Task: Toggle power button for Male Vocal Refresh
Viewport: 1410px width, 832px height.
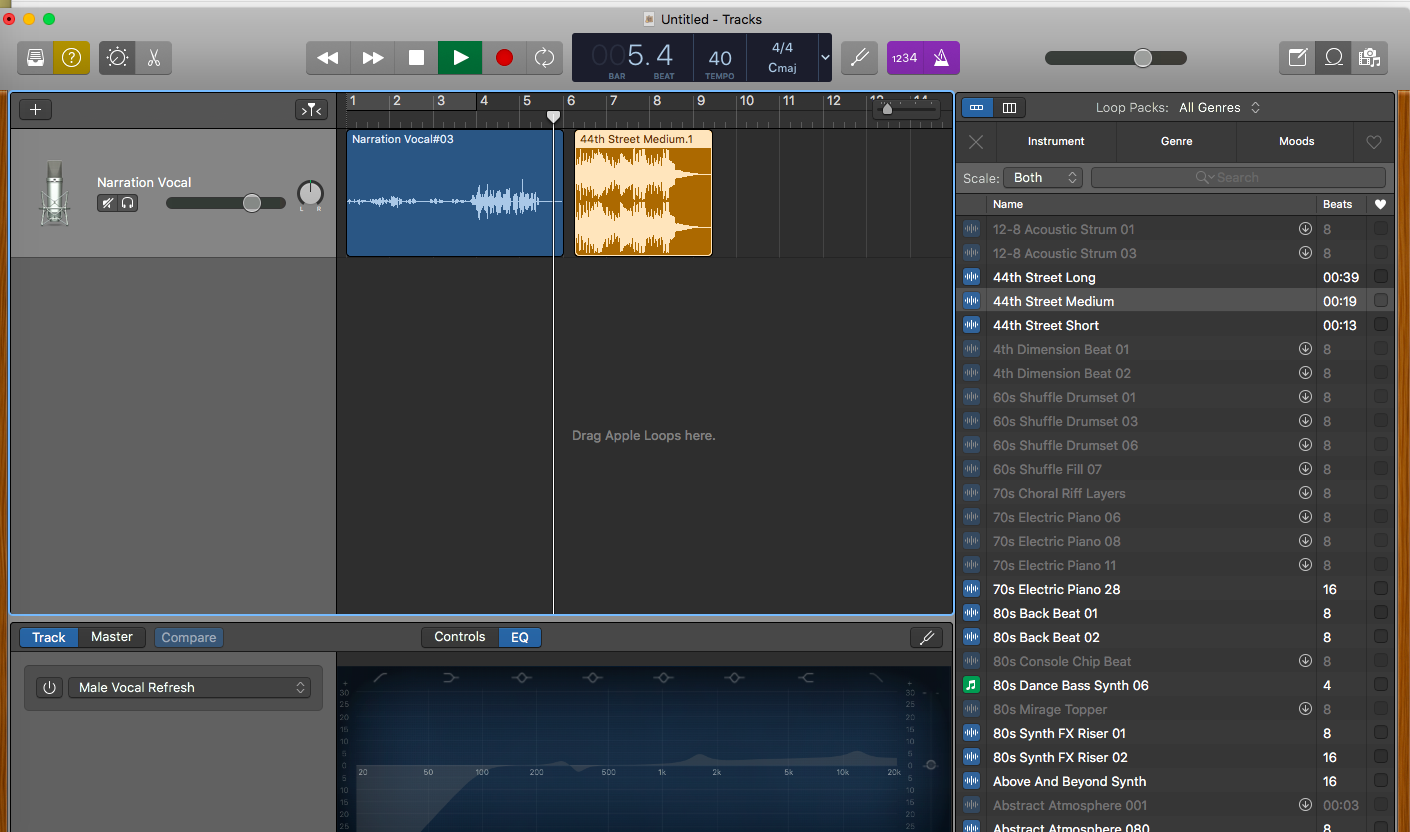Action: pyautogui.click(x=48, y=688)
